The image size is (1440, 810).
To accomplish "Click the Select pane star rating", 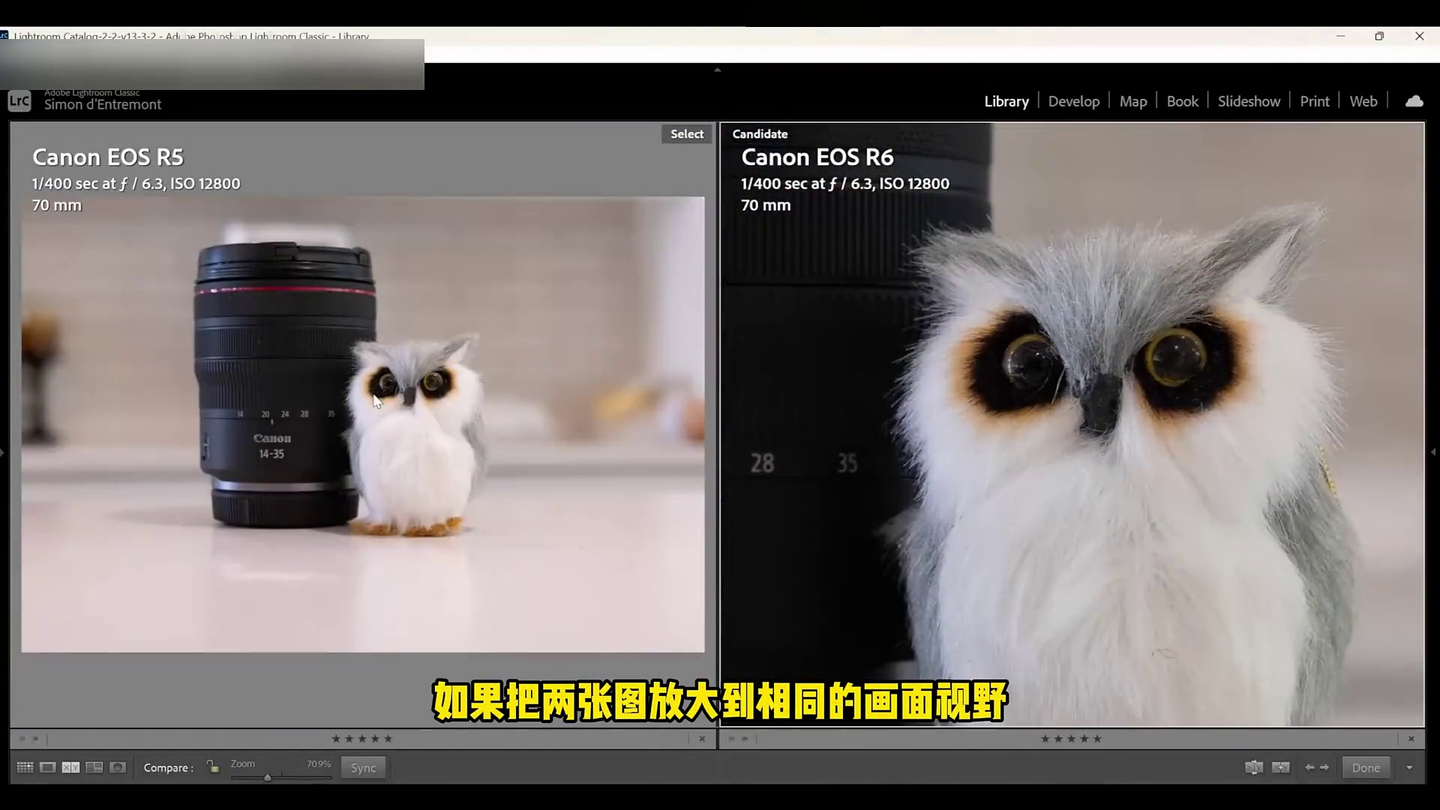I will point(362,739).
